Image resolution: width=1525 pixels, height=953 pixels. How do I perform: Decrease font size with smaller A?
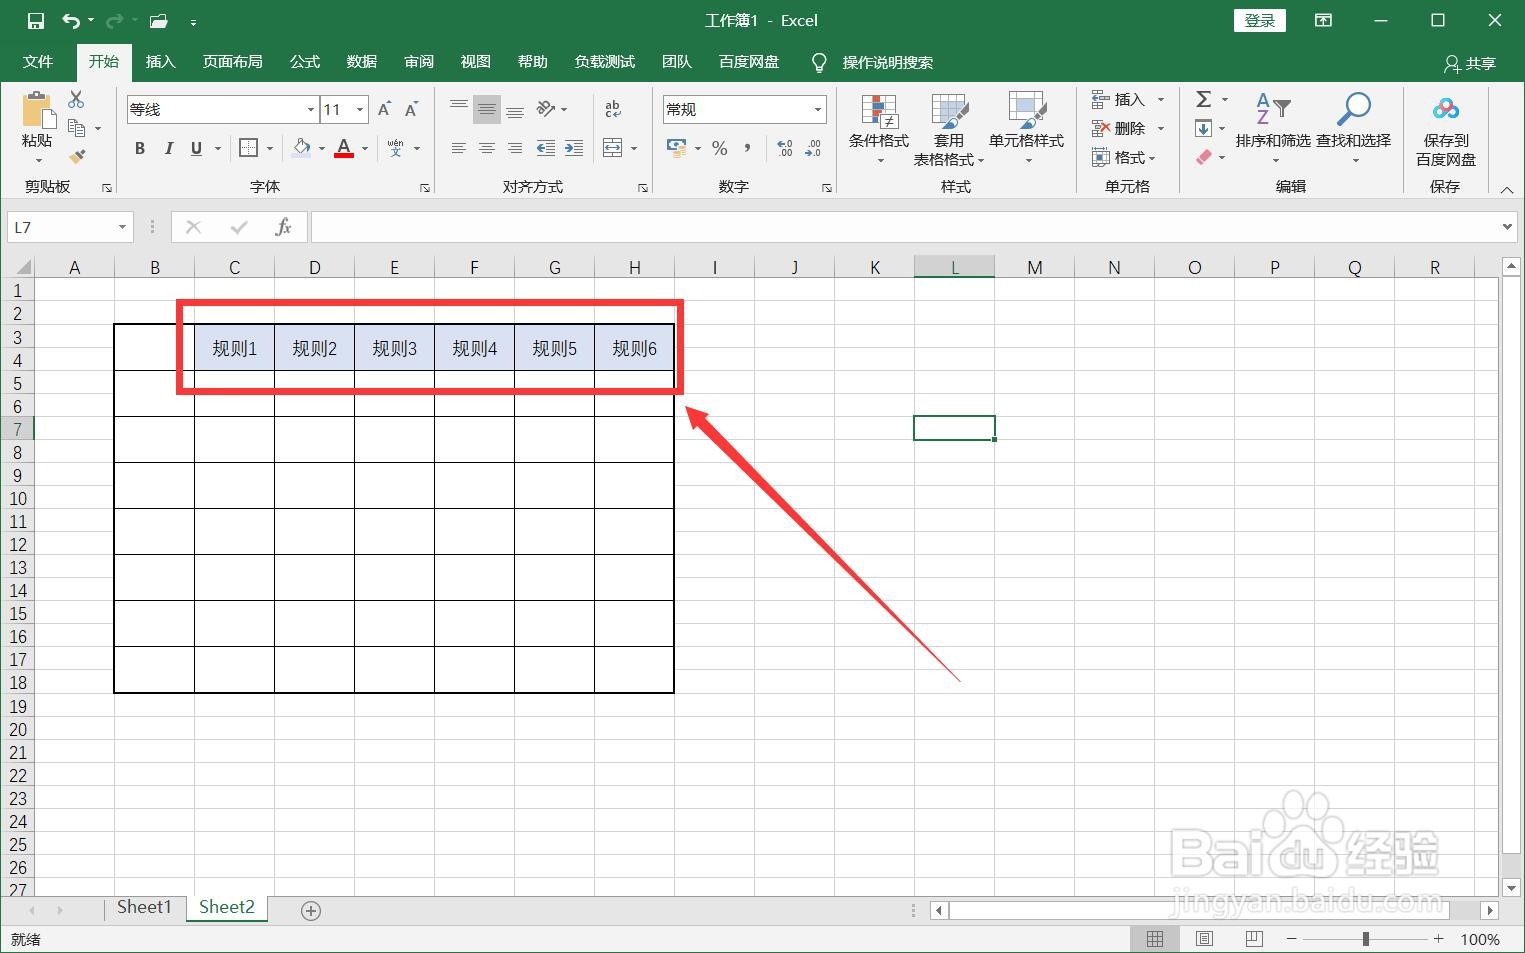click(x=410, y=110)
